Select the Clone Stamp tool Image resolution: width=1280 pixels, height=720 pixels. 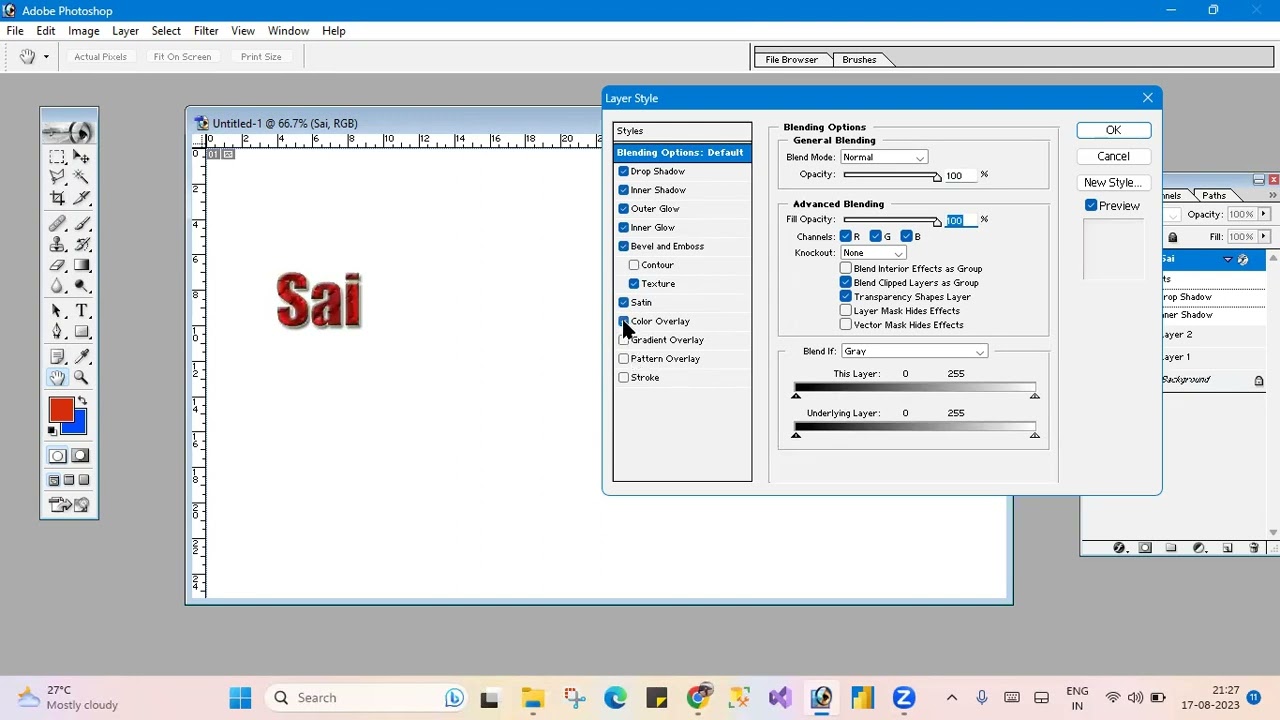(57, 244)
